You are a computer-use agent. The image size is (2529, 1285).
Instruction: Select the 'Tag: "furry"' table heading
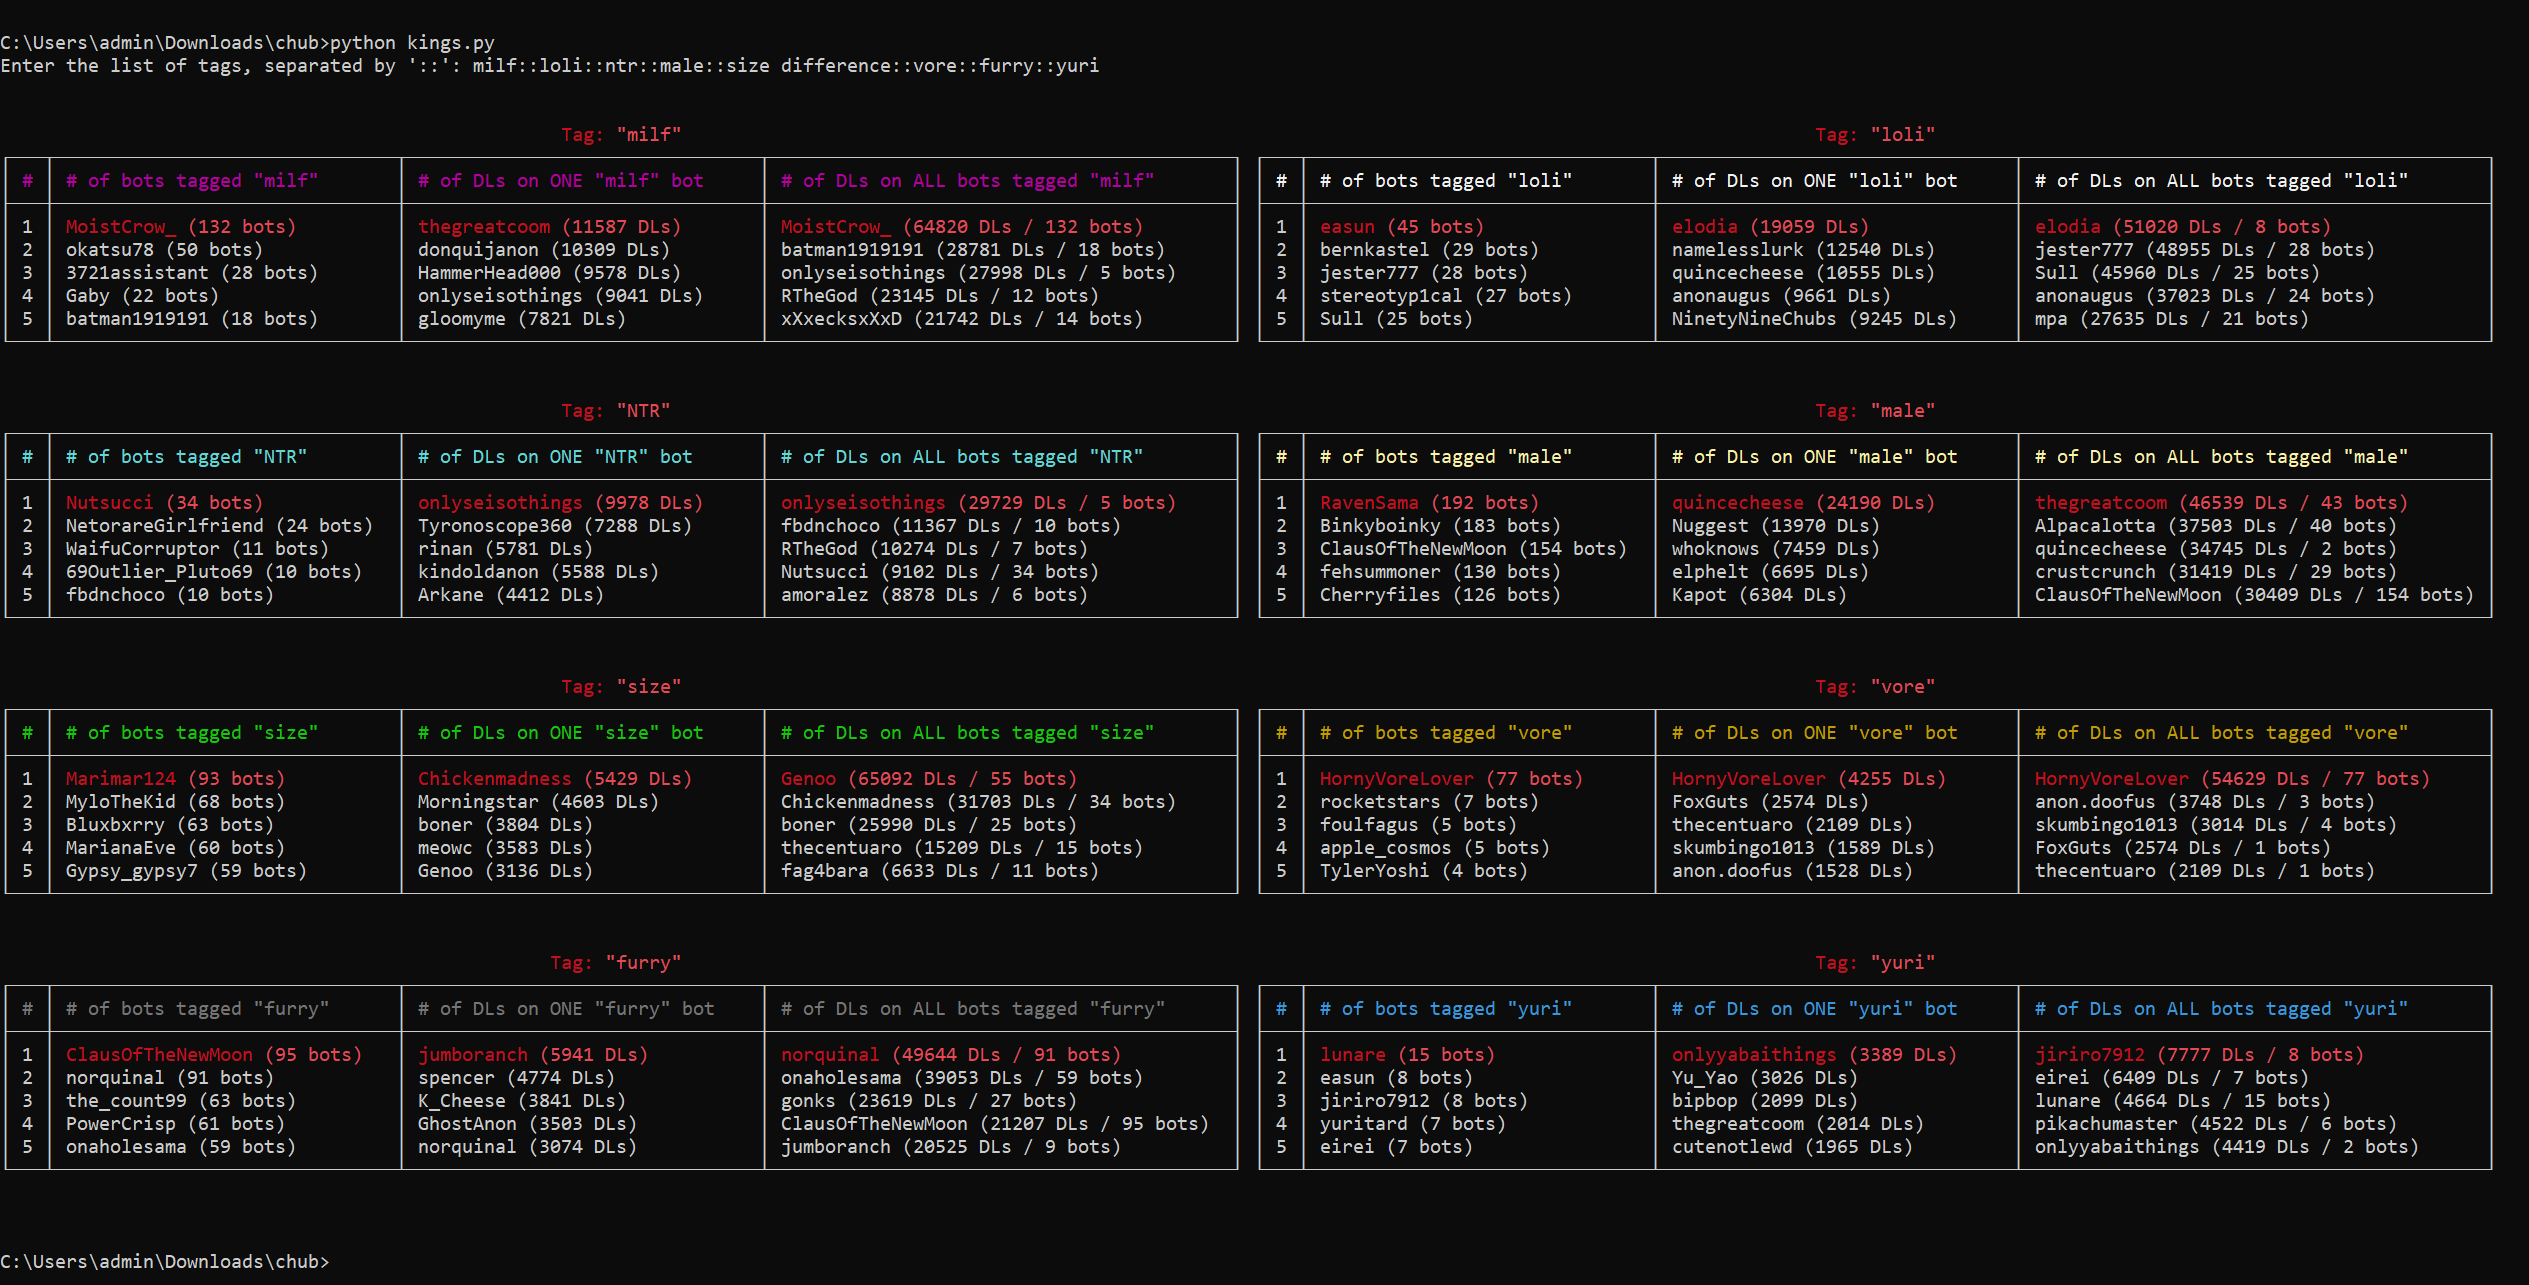[616, 962]
